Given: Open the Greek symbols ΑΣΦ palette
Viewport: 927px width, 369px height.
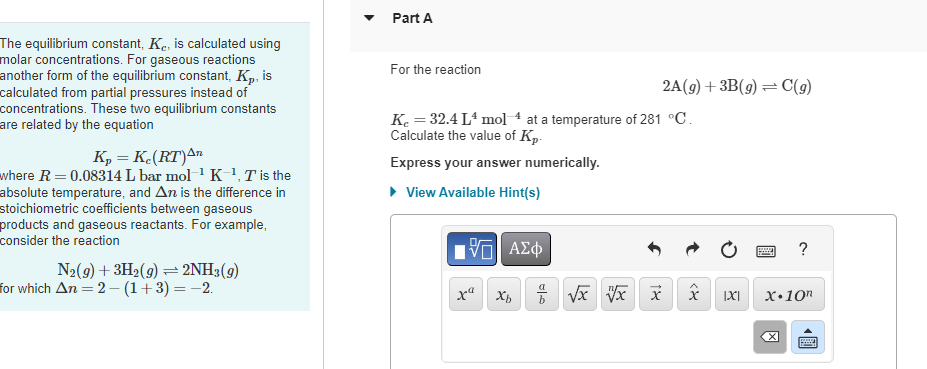Looking at the screenshot, I should pyautogui.click(x=526, y=249).
